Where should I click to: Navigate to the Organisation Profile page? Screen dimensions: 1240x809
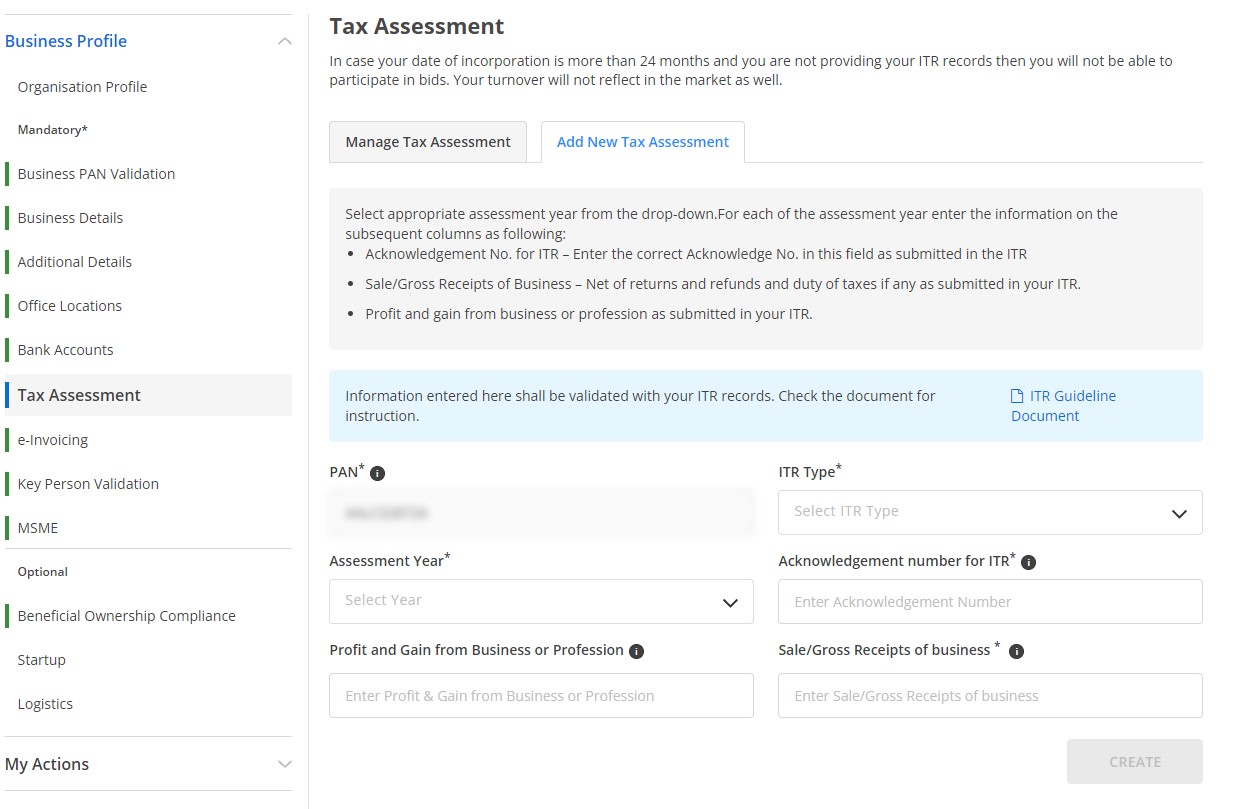coord(82,86)
